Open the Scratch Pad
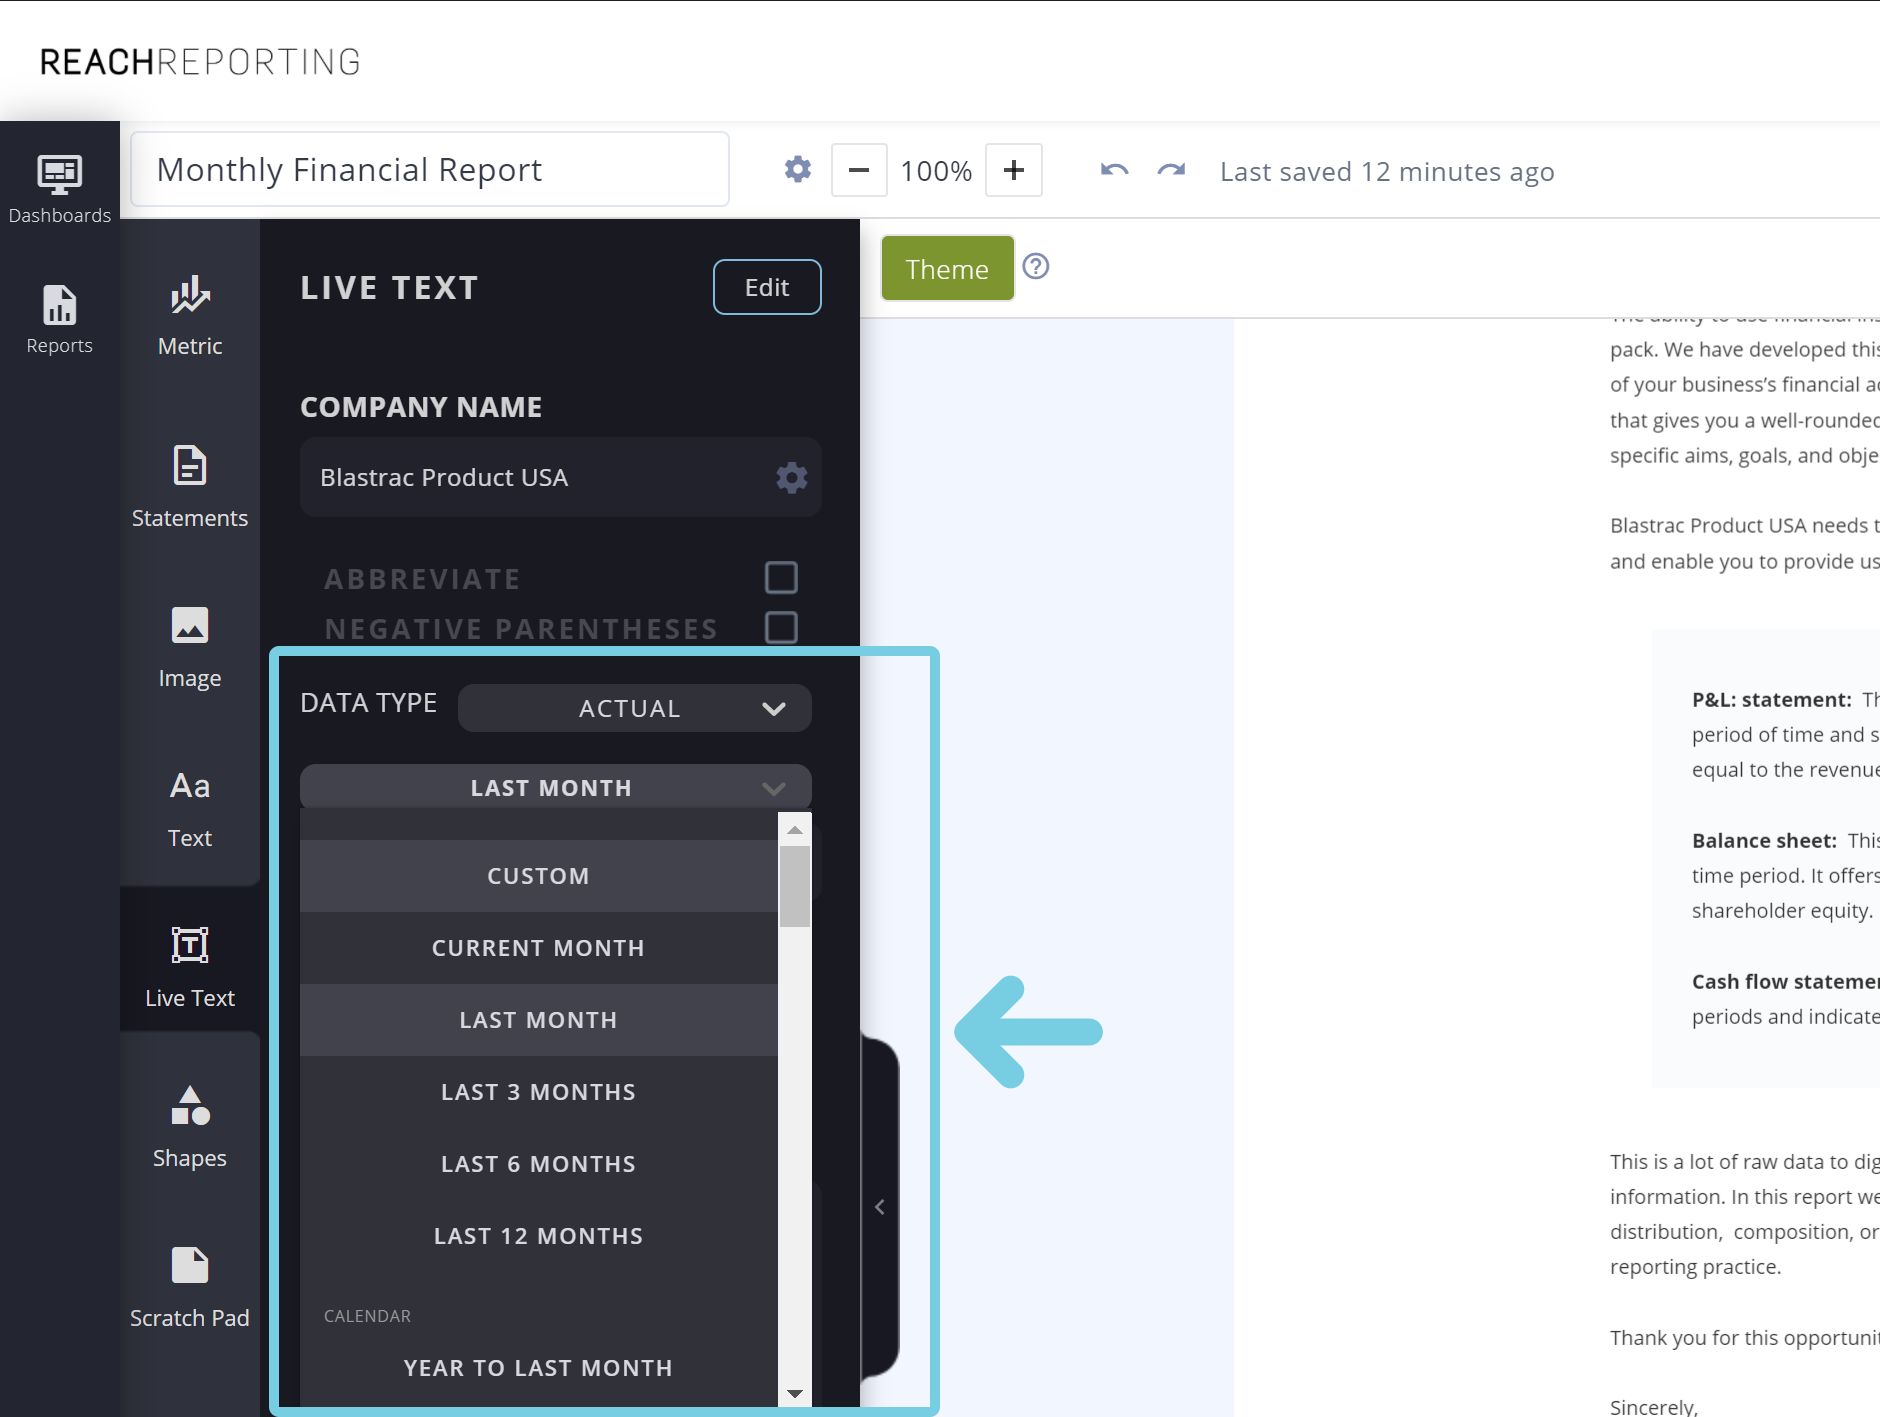Image resolution: width=1880 pixels, height=1417 pixels. 190,1288
